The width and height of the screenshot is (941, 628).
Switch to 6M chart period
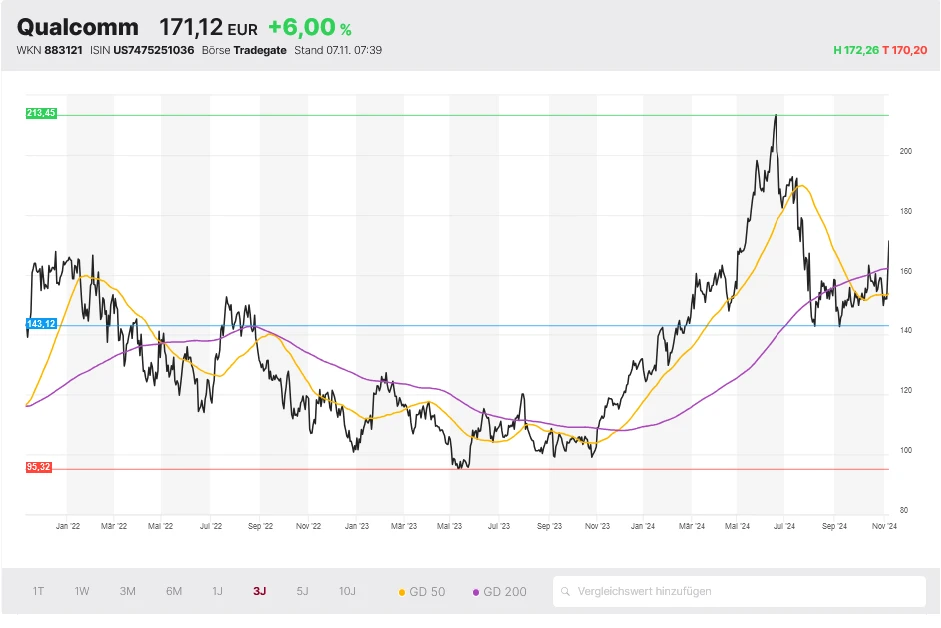174,591
